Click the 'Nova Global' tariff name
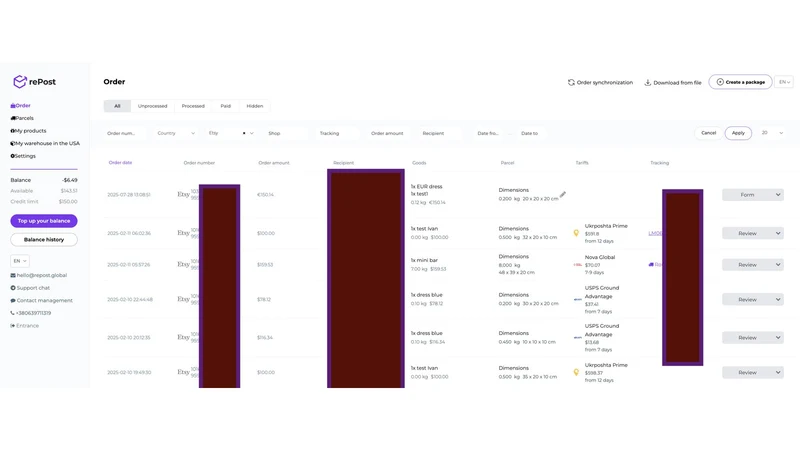The image size is (800, 450). pyautogui.click(x=600, y=257)
